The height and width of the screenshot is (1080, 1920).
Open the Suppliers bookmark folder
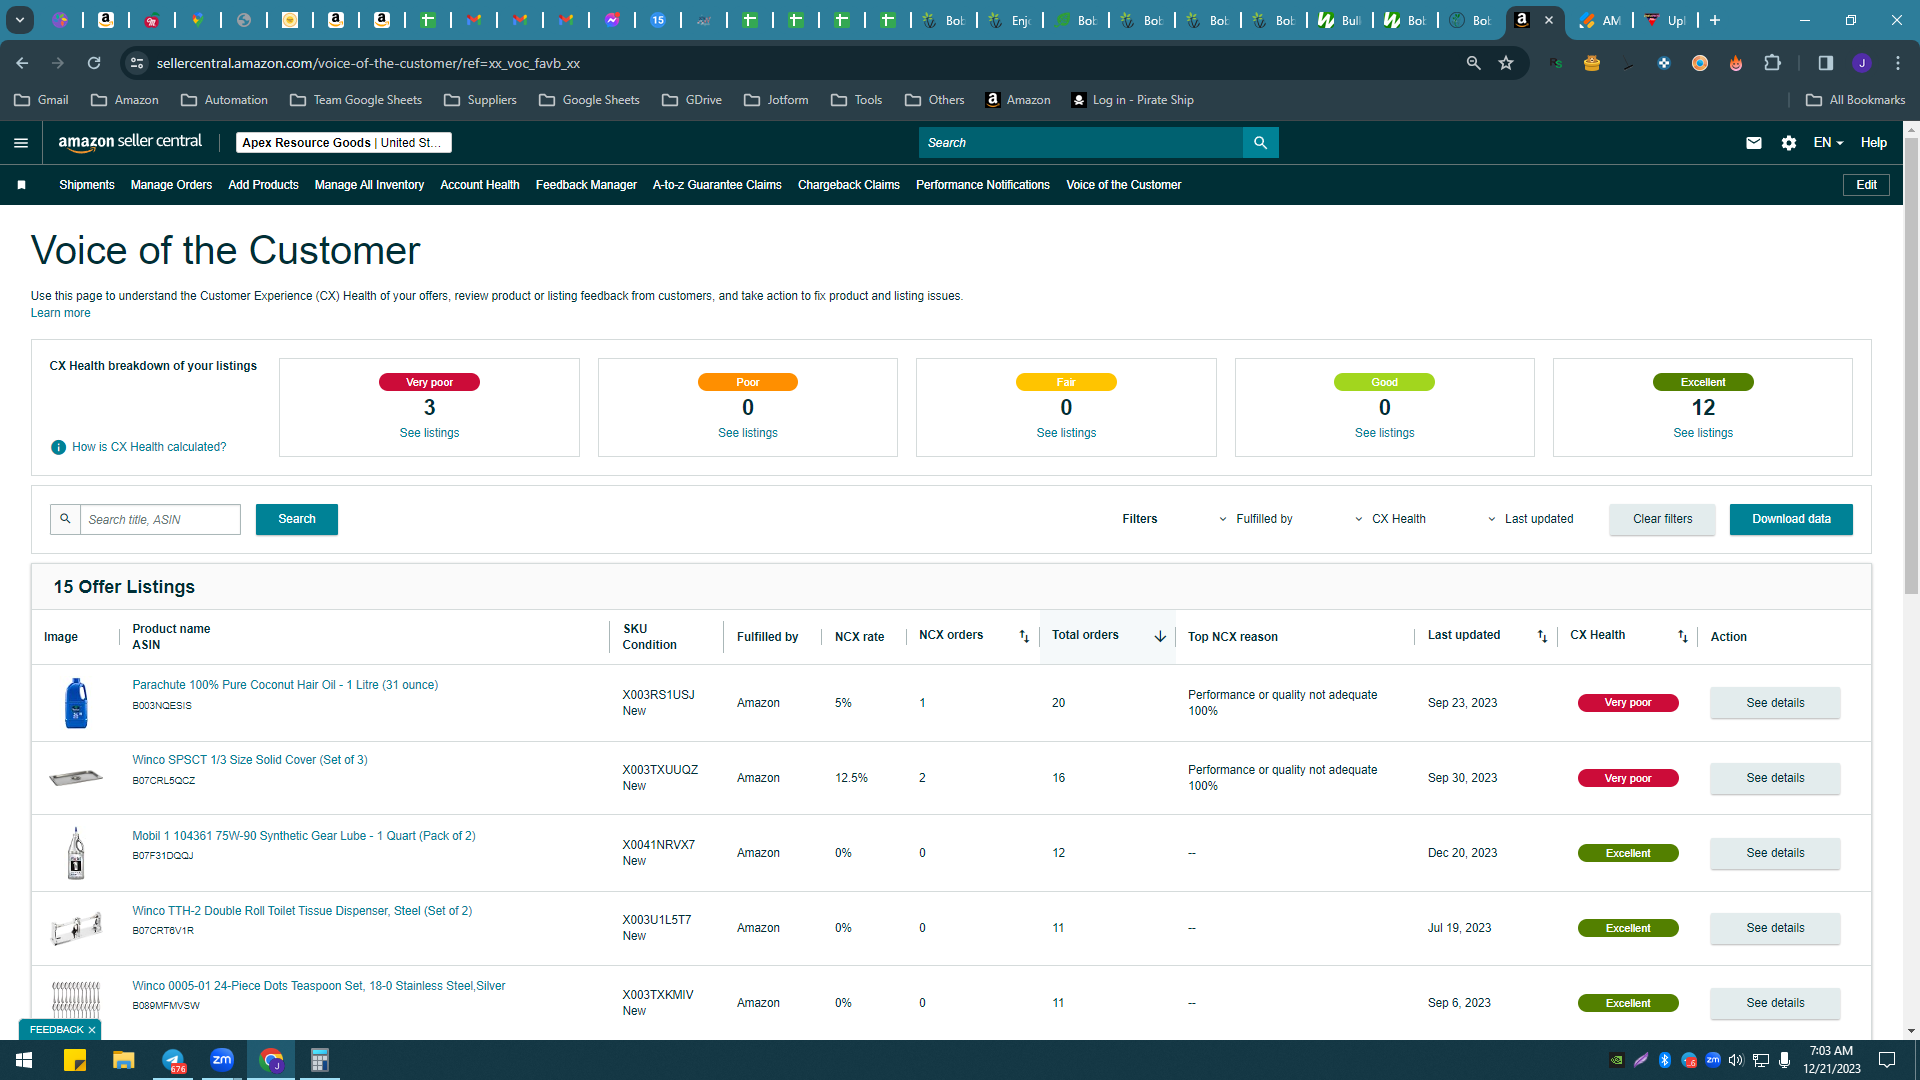click(x=480, y=100)
